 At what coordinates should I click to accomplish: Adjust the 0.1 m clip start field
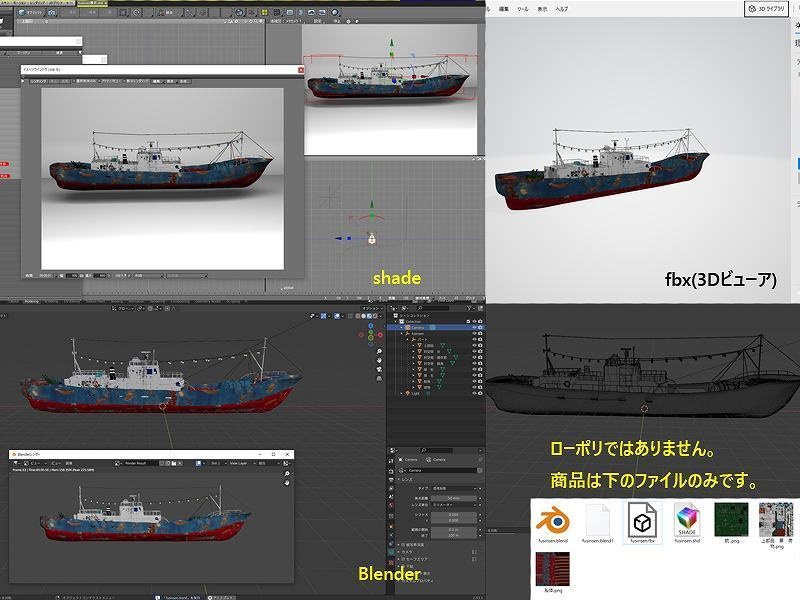click(454, 530)
